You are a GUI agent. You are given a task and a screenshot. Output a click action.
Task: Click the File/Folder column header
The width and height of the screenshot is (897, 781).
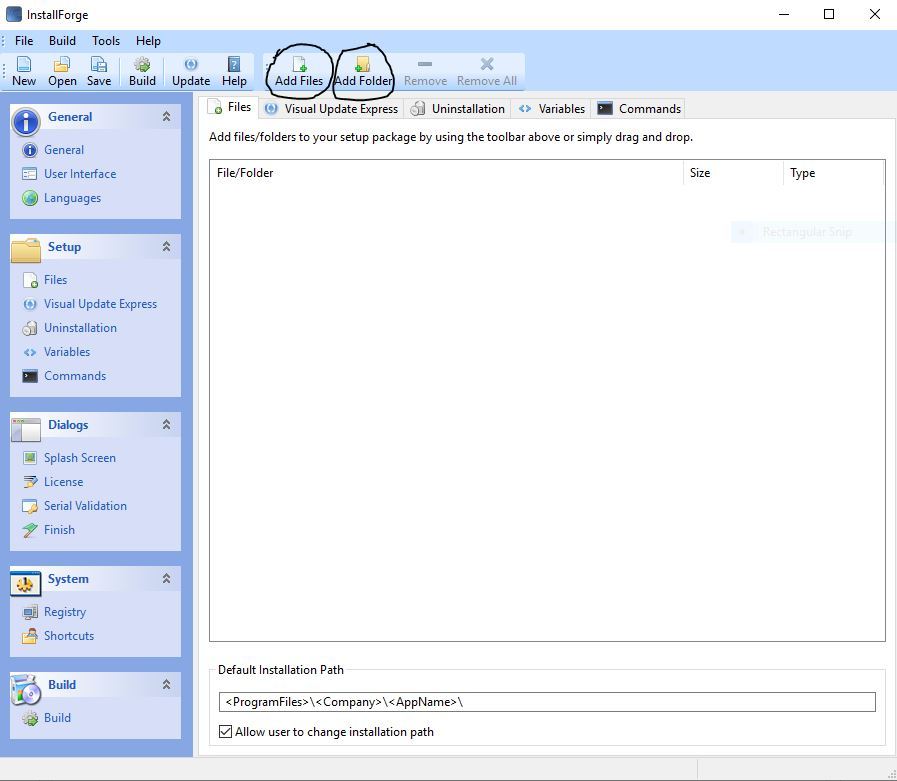pyautogui.click(x=446, y=173)
